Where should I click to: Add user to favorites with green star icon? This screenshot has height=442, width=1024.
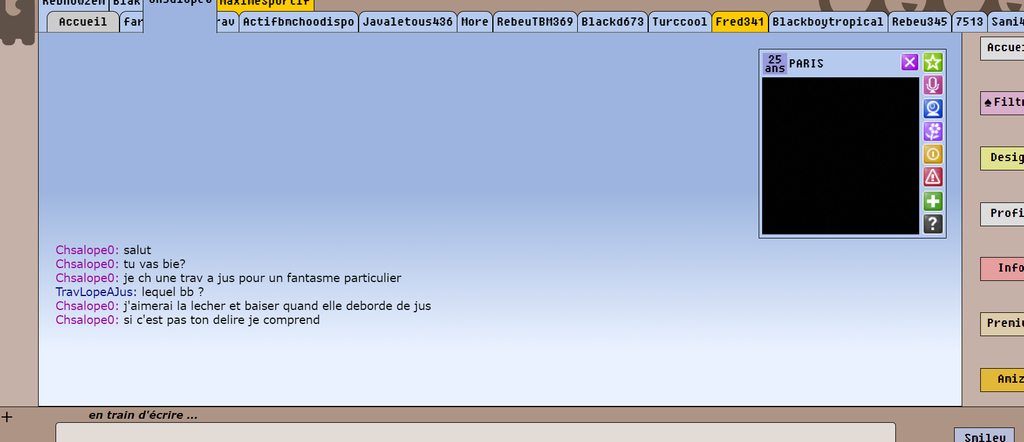(x=933, y=63)
